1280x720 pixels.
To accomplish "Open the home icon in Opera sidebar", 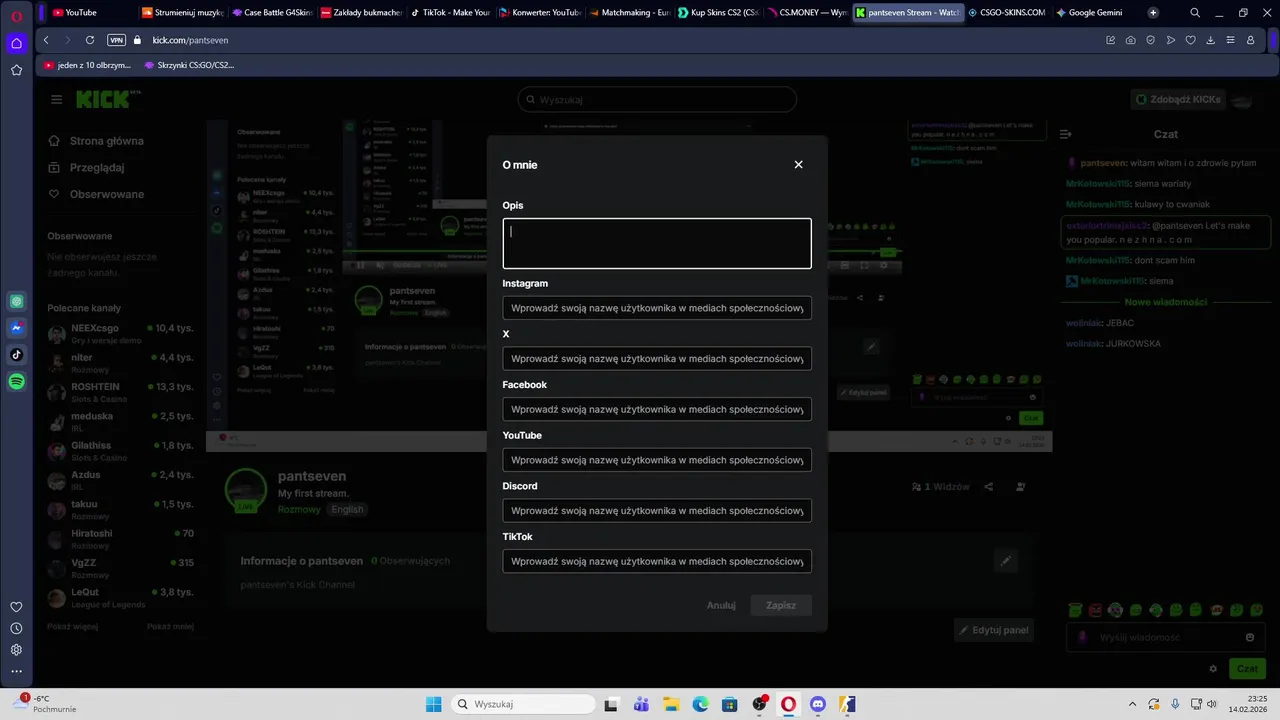I will (16, 43).
